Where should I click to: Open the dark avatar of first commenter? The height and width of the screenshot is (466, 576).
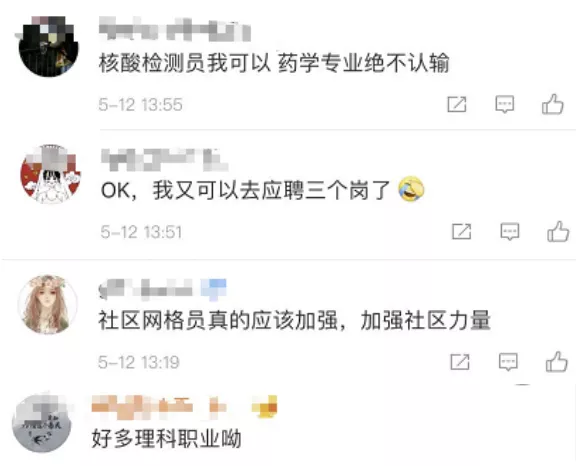pos(48,46)
